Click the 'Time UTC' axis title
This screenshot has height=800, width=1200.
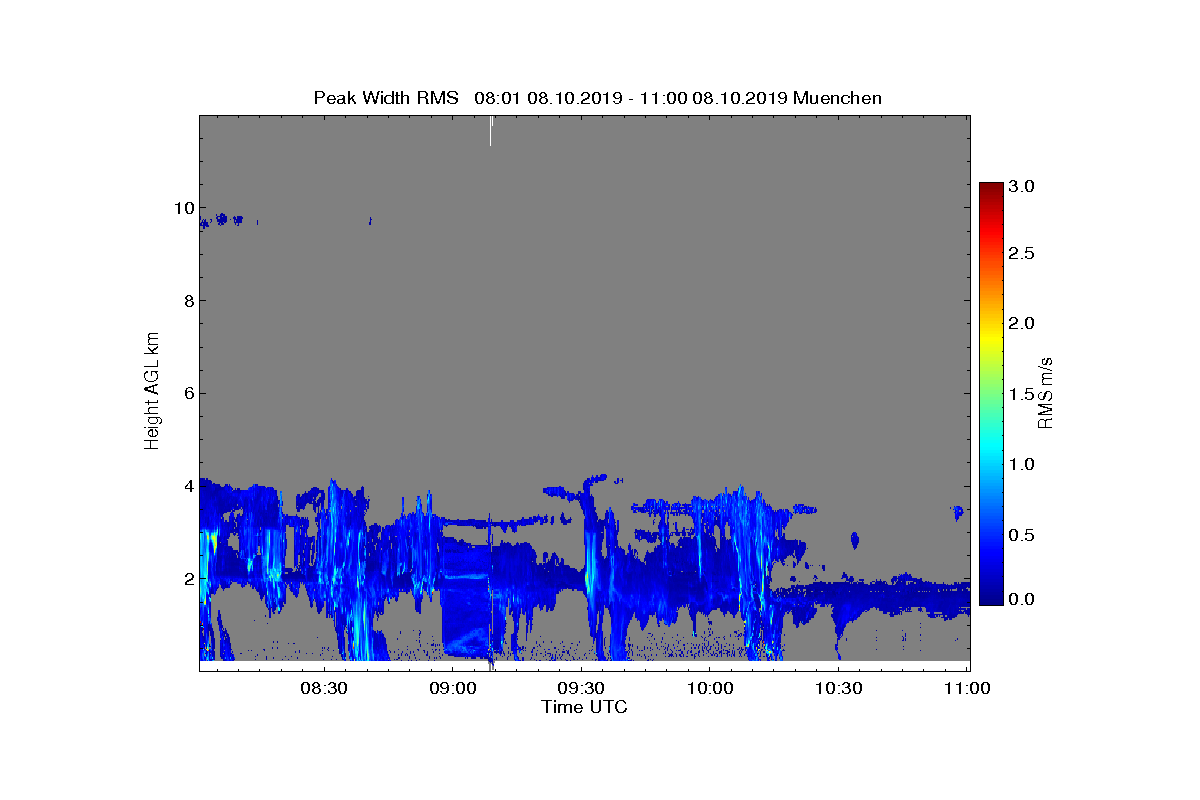(x=584, y=707)
